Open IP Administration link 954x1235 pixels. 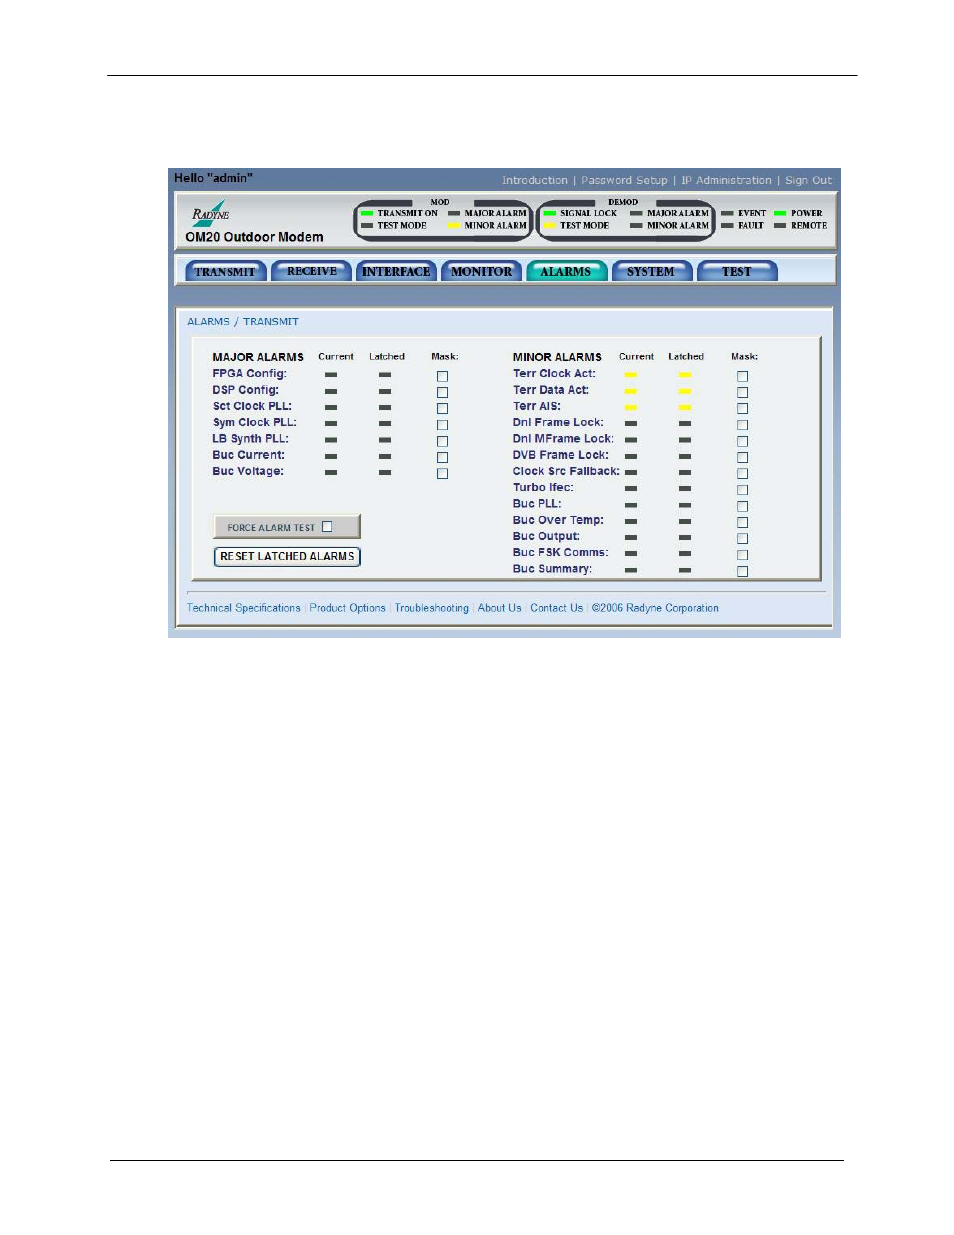(x=726, y=181)
